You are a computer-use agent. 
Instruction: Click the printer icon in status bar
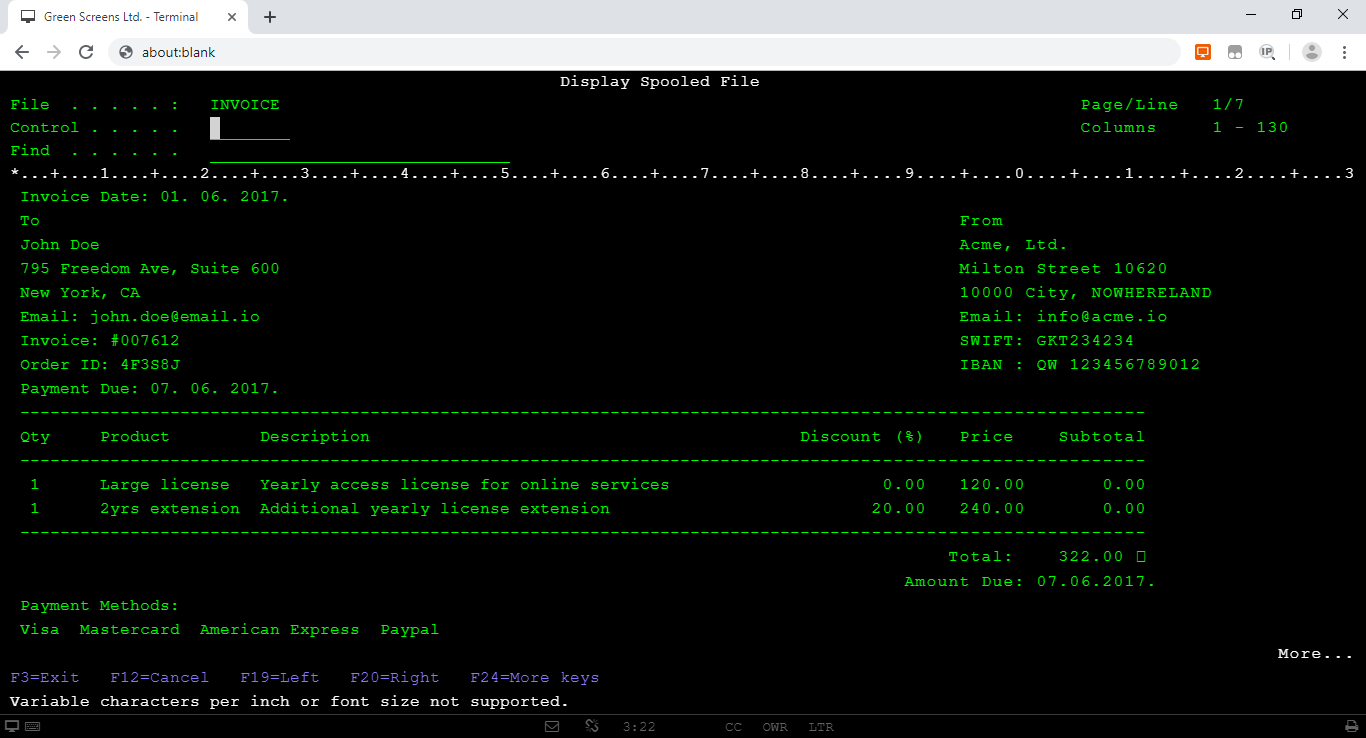(x=1351, y=727)
